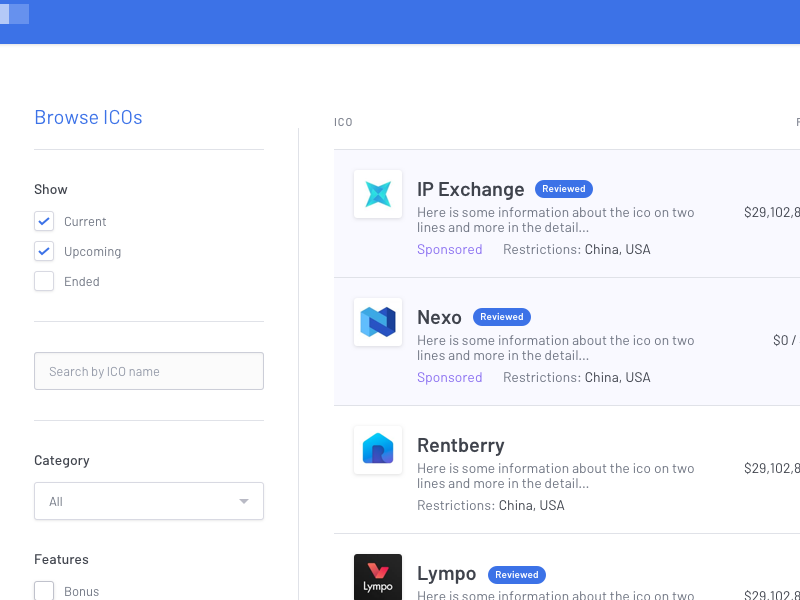The width and height of the screenshot is (800, 600).
Task: Click the Category dropdown arrow
Action: pyautogui.click(x=244, y=501)
